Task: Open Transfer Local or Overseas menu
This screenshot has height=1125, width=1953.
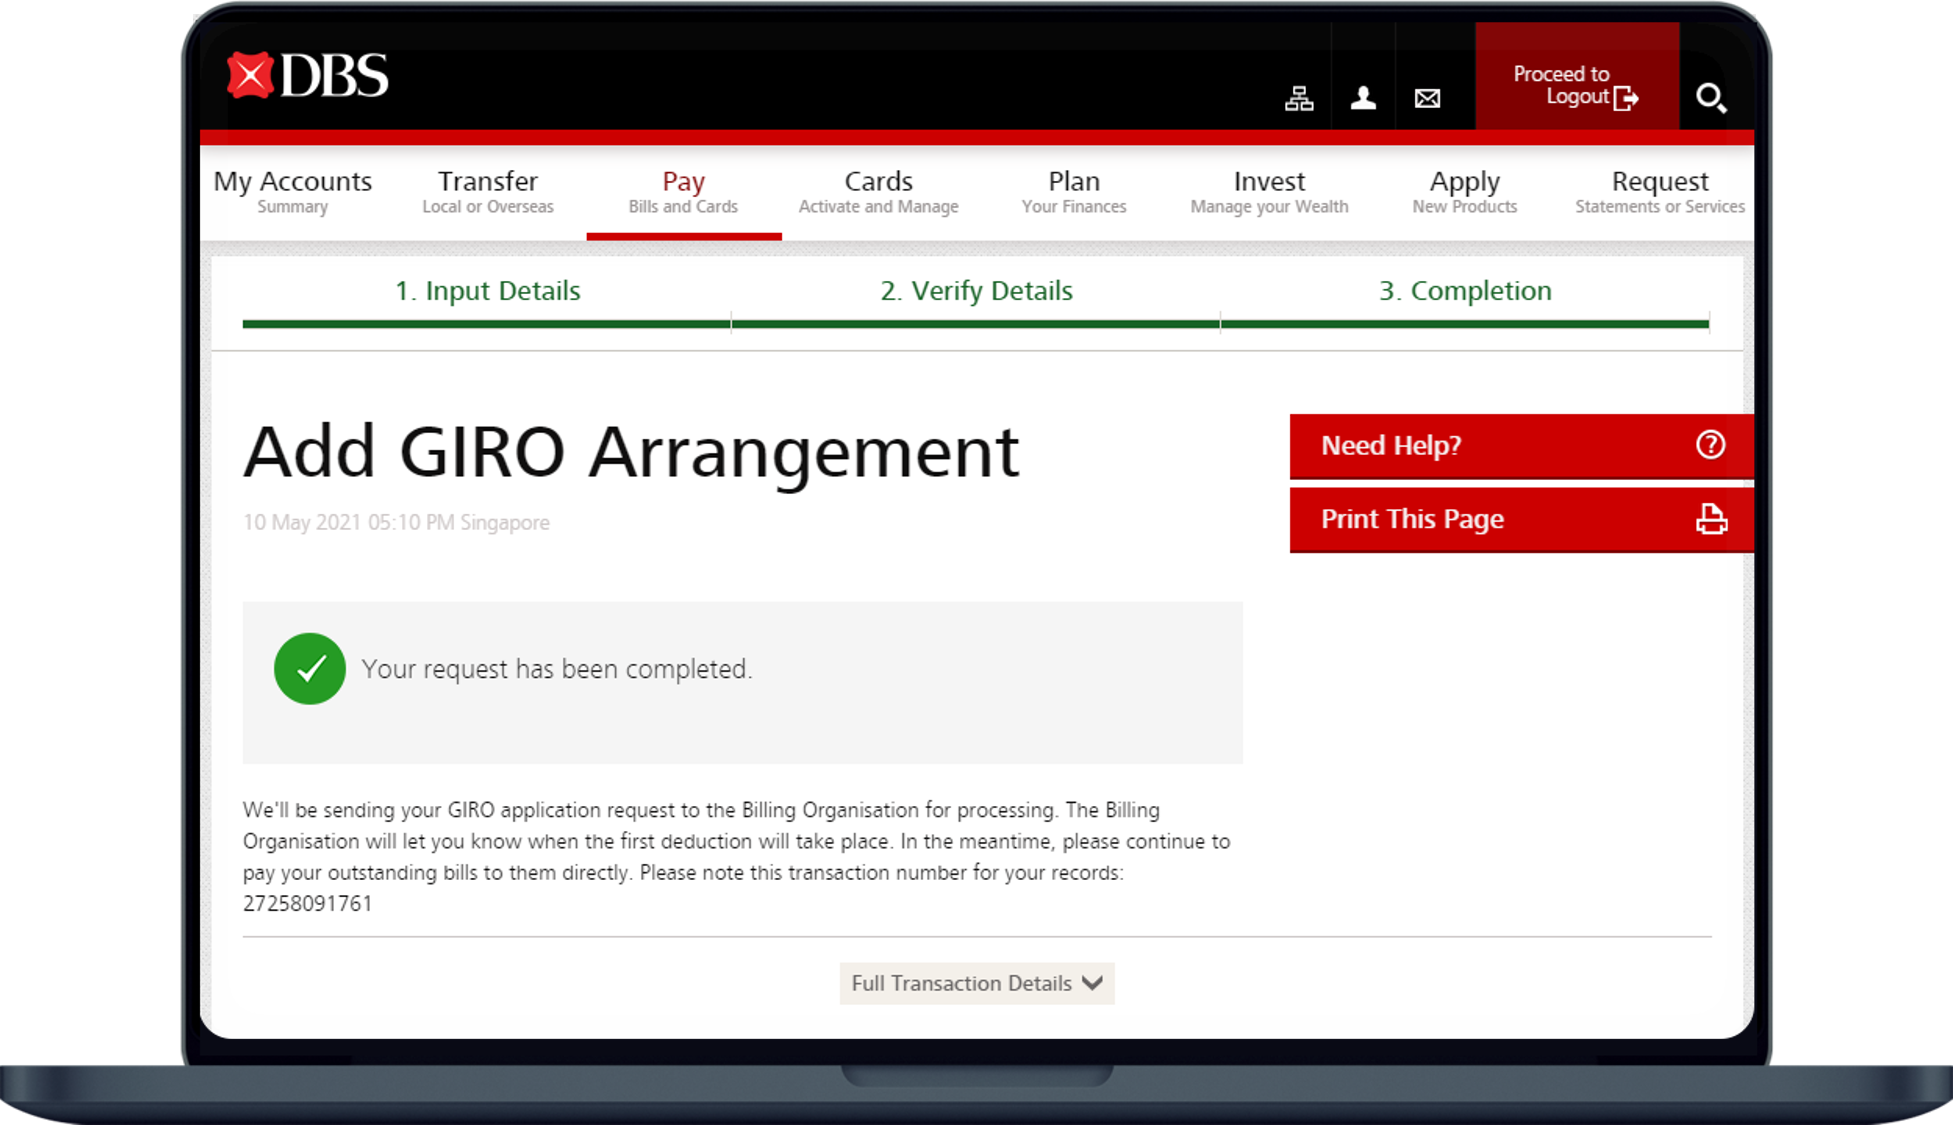Action: [x=488, y=192]
